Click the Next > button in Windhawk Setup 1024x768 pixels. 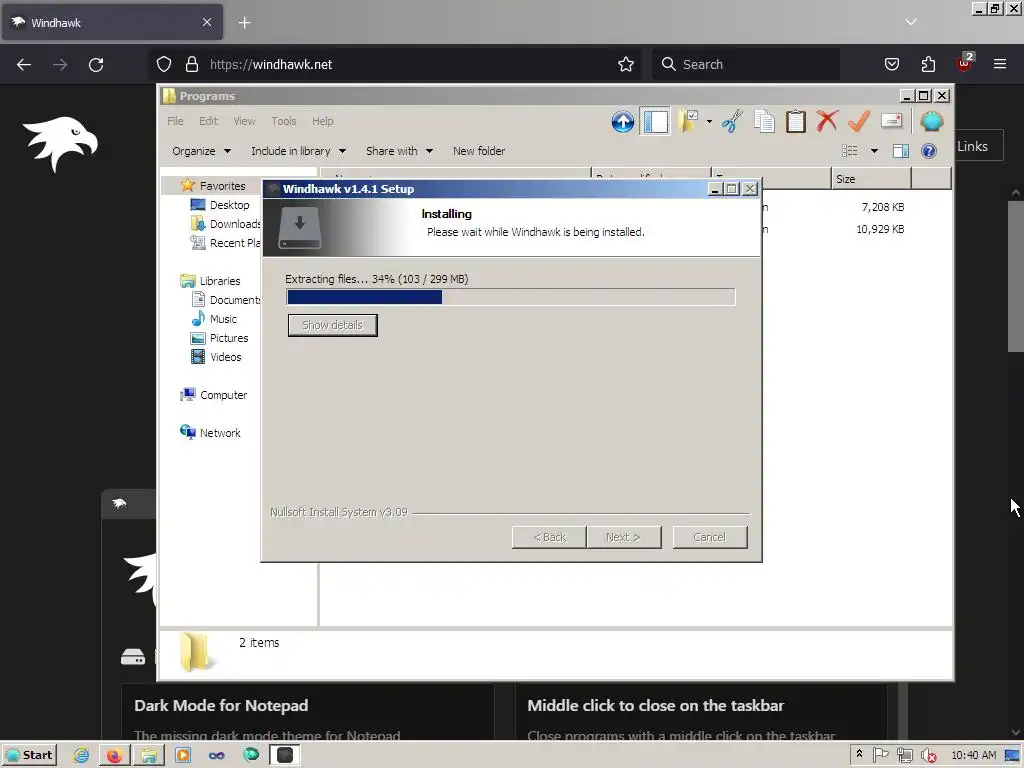[624, 537]
